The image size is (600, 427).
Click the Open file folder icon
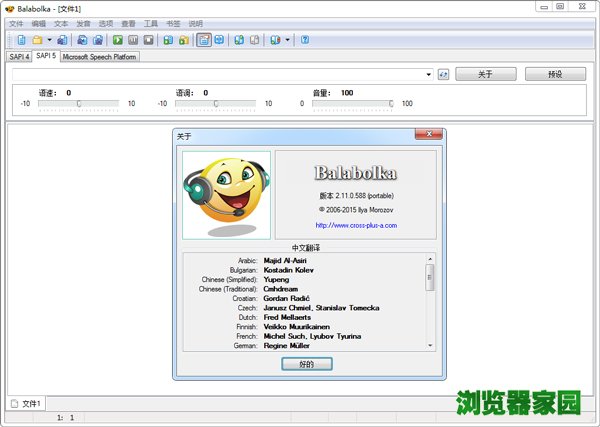(37, 40)
